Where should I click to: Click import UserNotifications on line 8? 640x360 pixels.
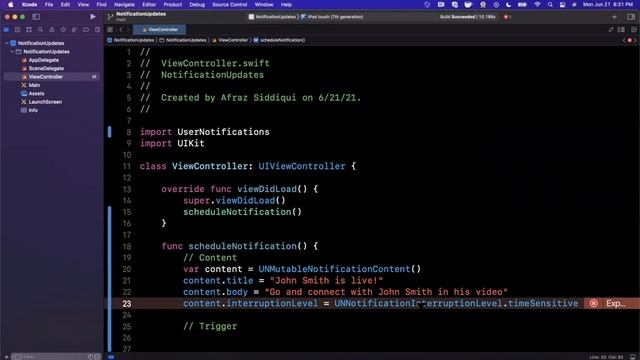(204, 132)
